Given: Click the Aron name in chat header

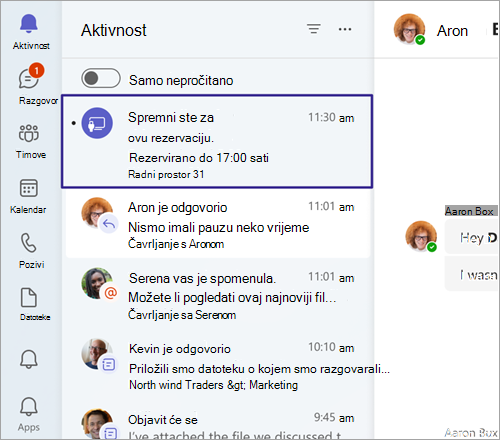Looking at the screenshot, I should pyautogui.click(x=452, y=31).
